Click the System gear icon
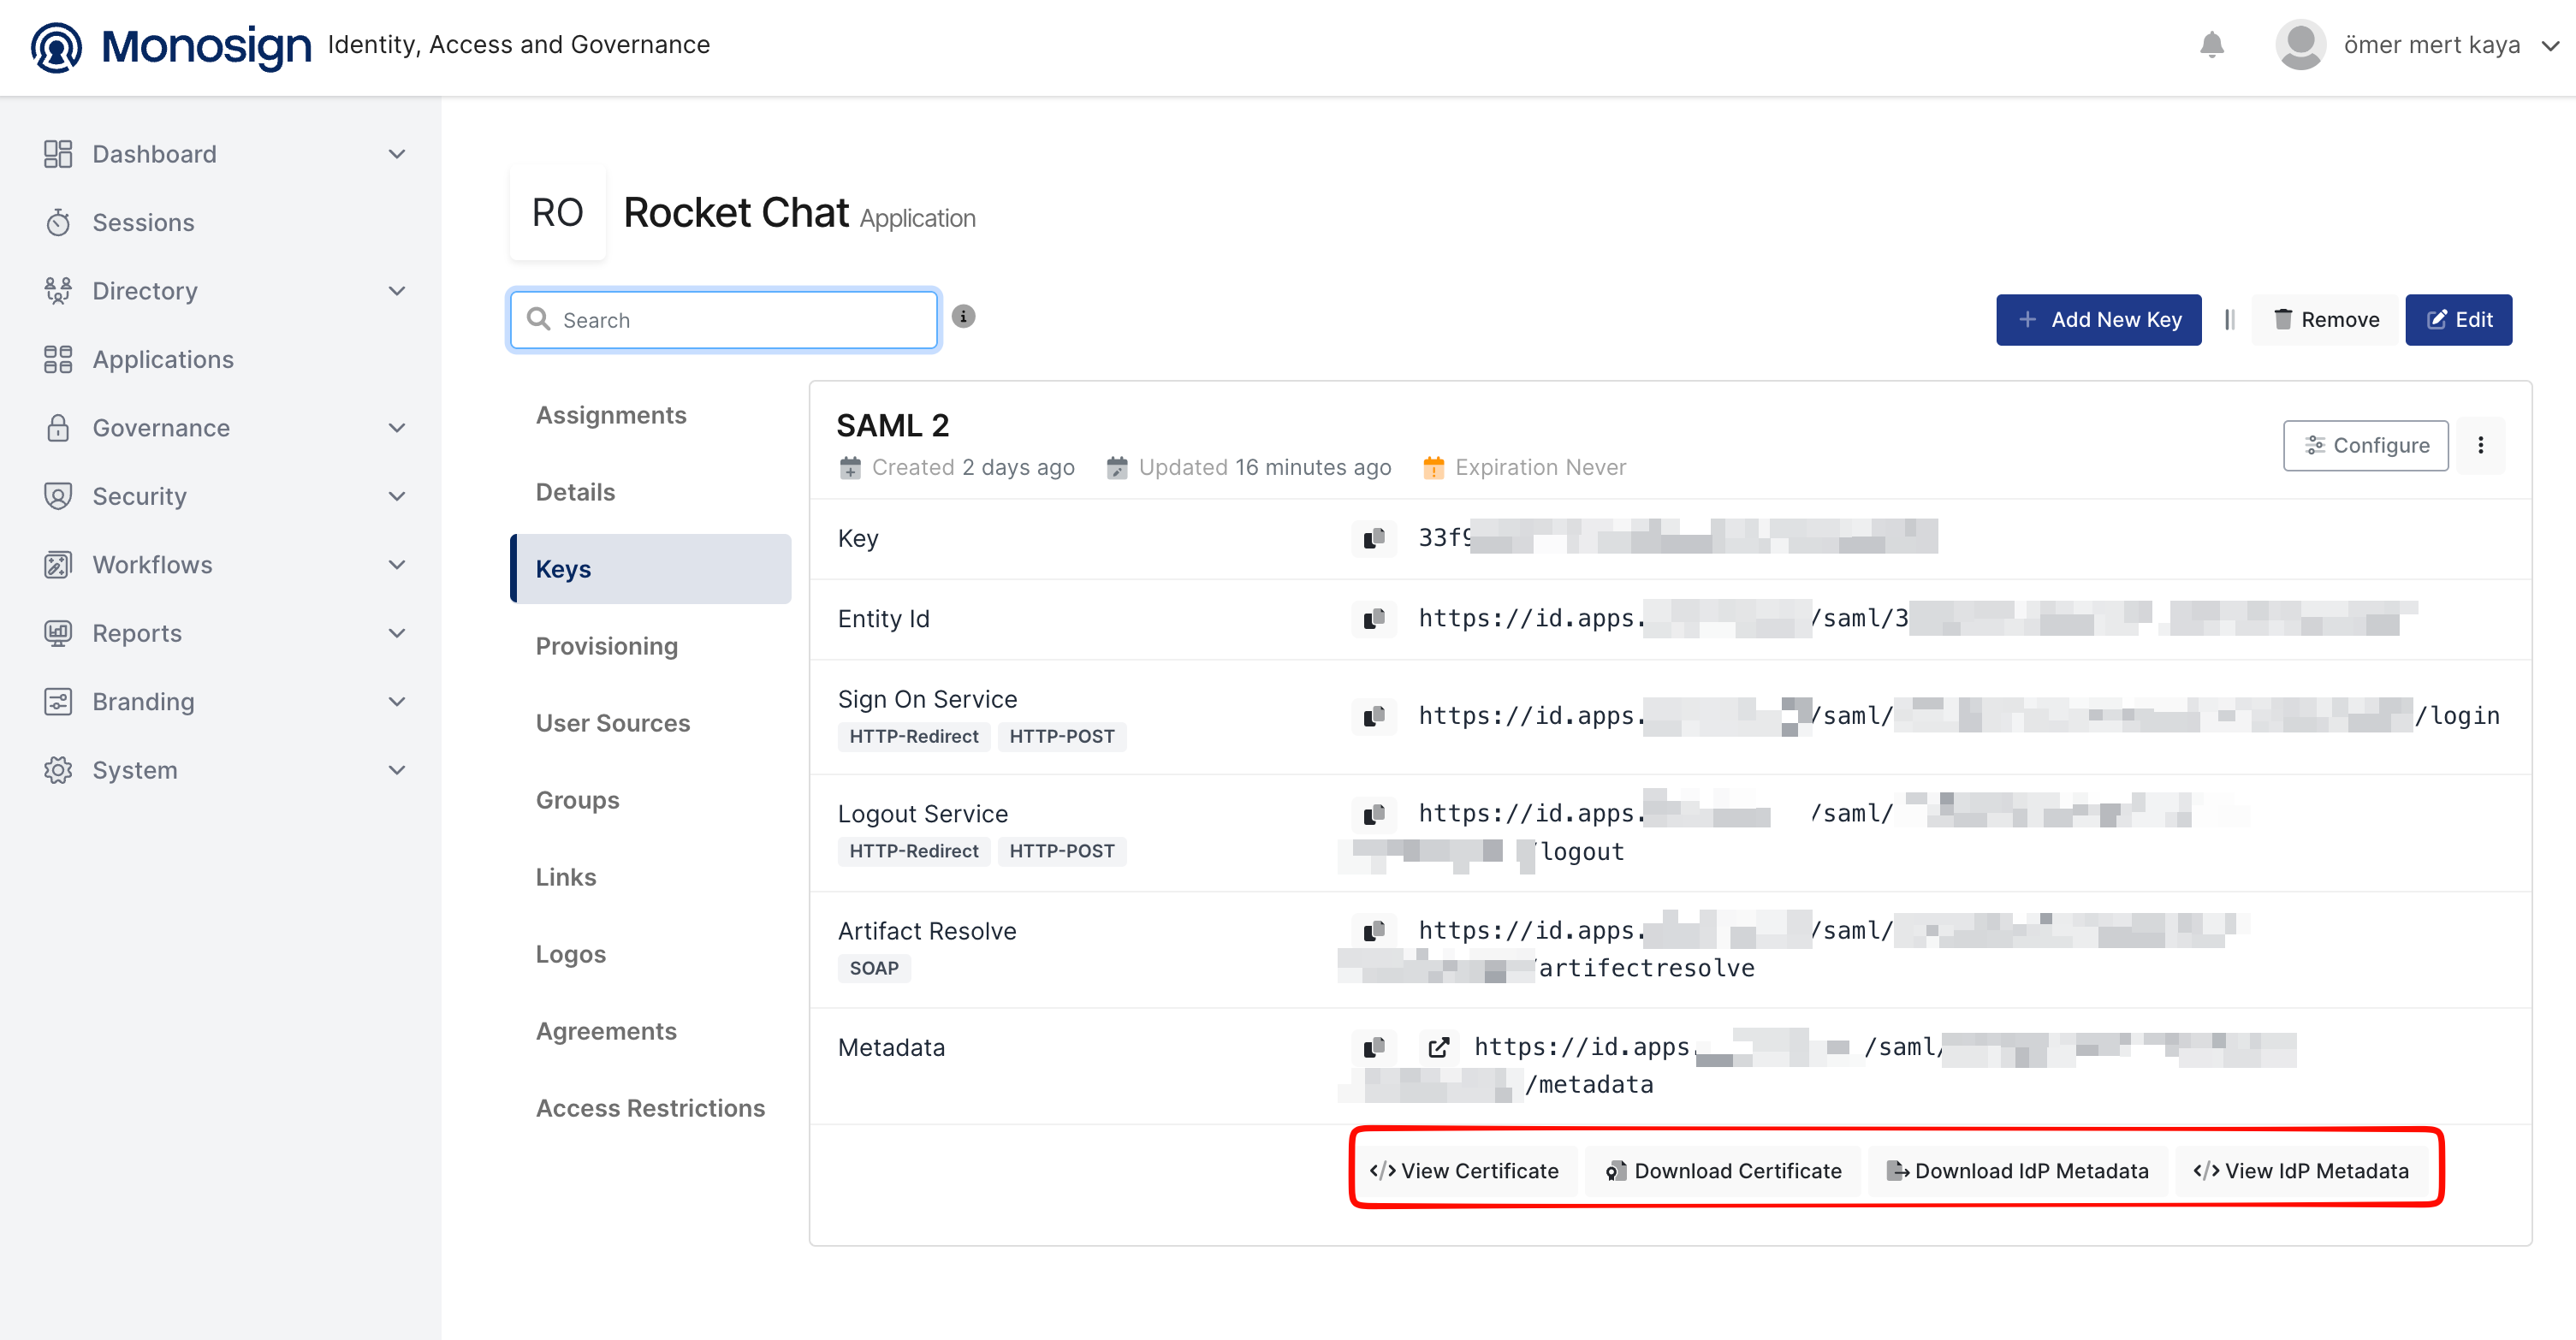The width and height of the screenshot is (2576, 1340). tap(58, 770)
